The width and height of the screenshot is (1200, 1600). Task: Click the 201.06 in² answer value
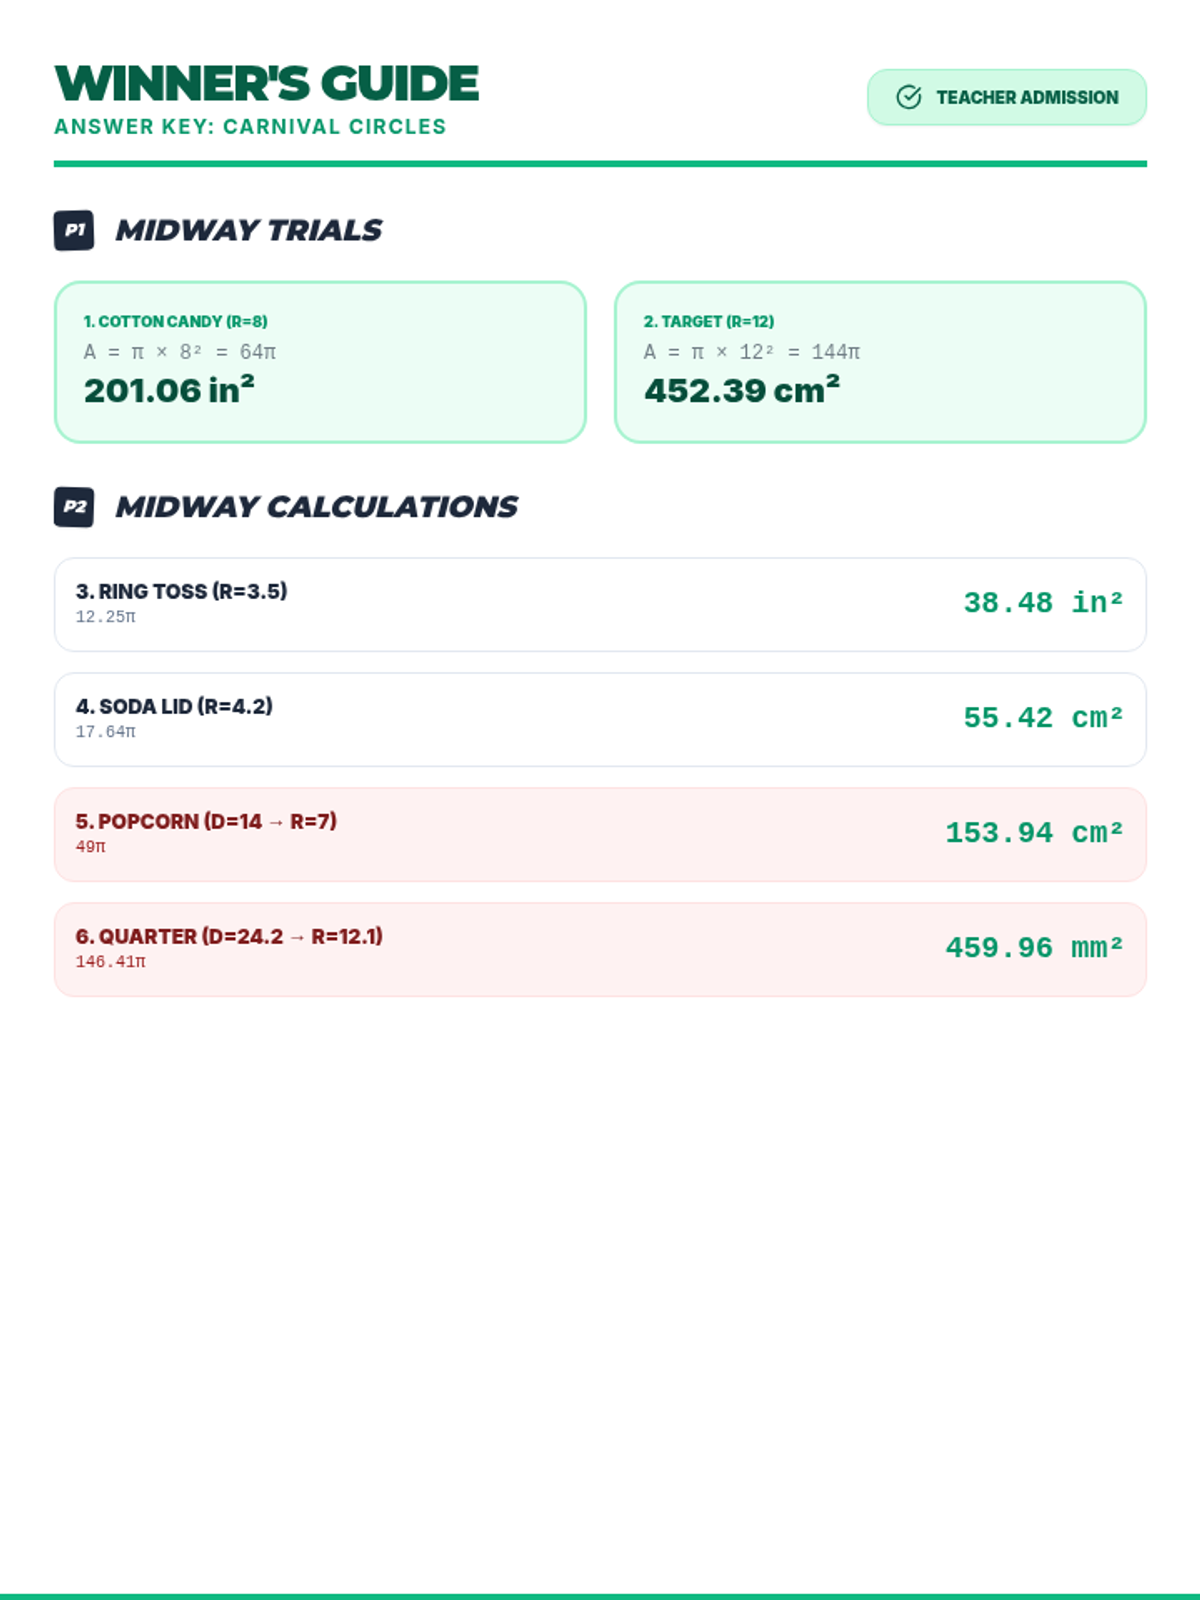point(169,390)
